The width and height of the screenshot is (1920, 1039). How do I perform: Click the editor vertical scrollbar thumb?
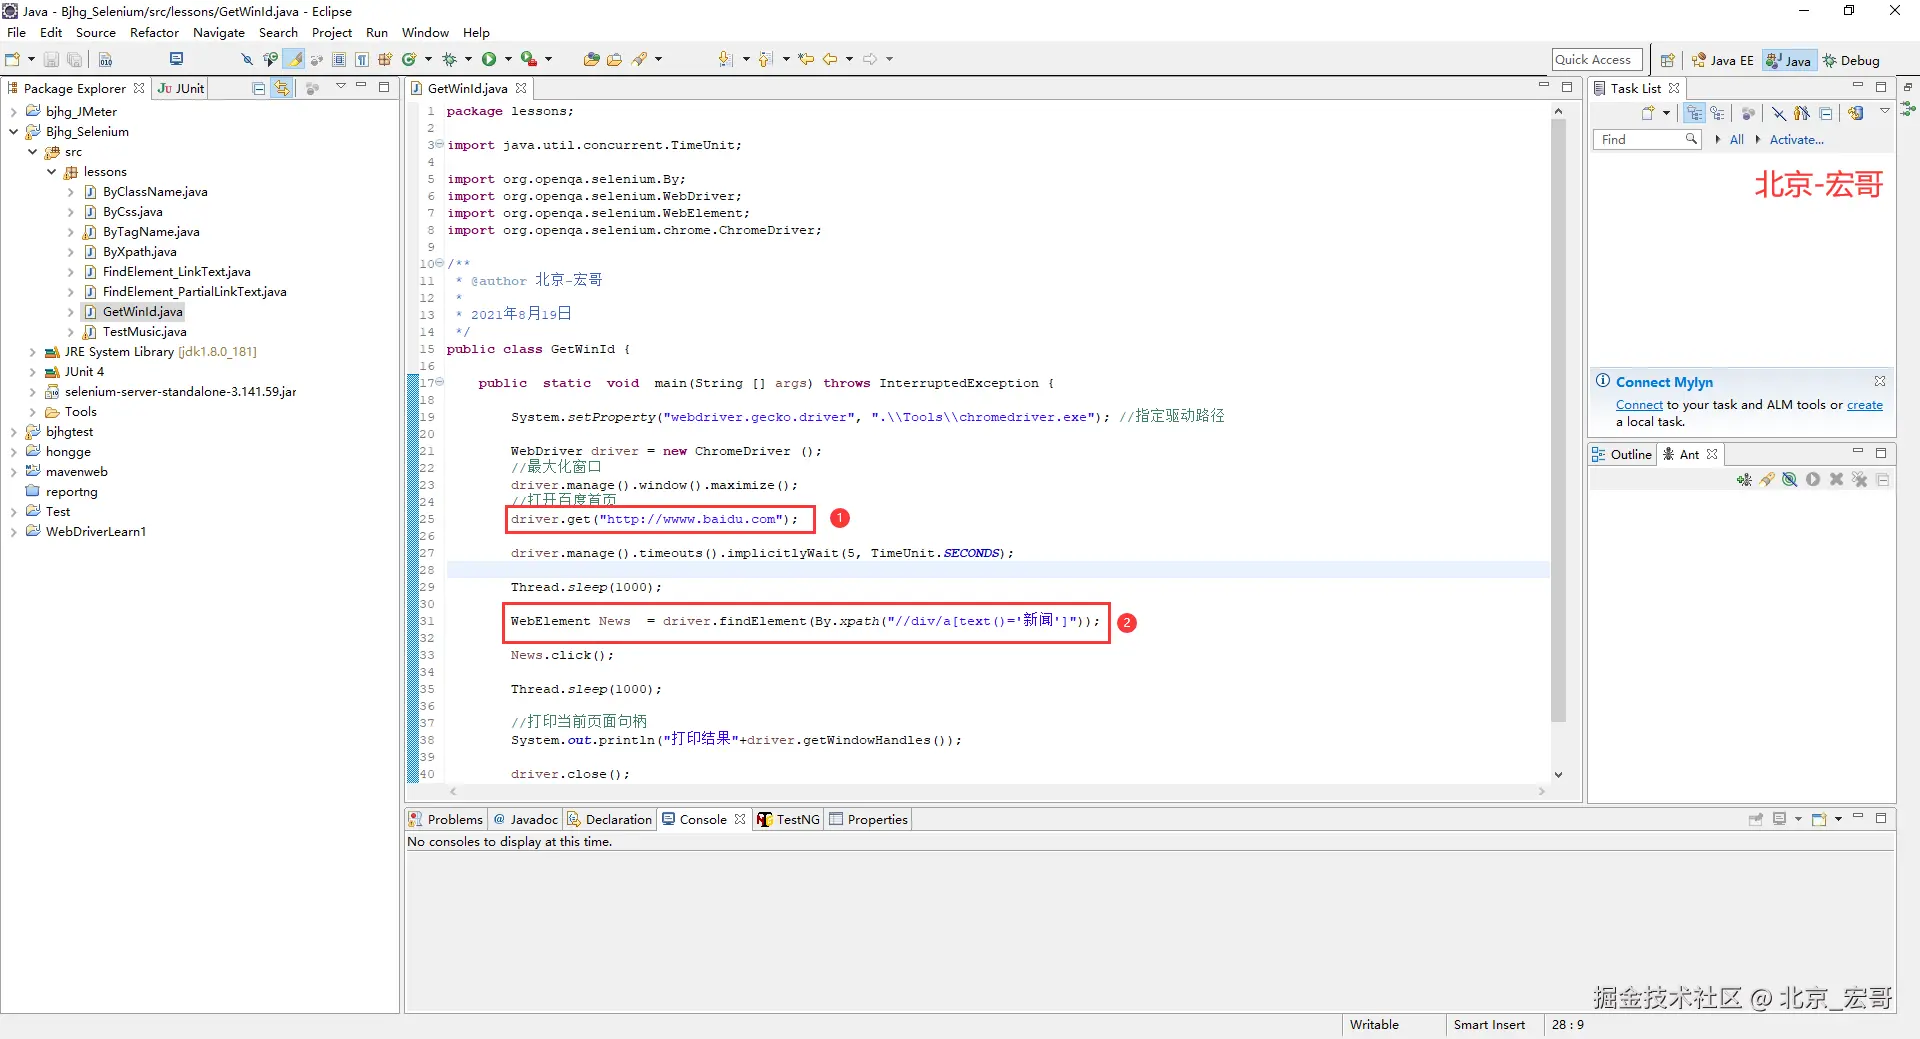click(x=1558, y=420)
